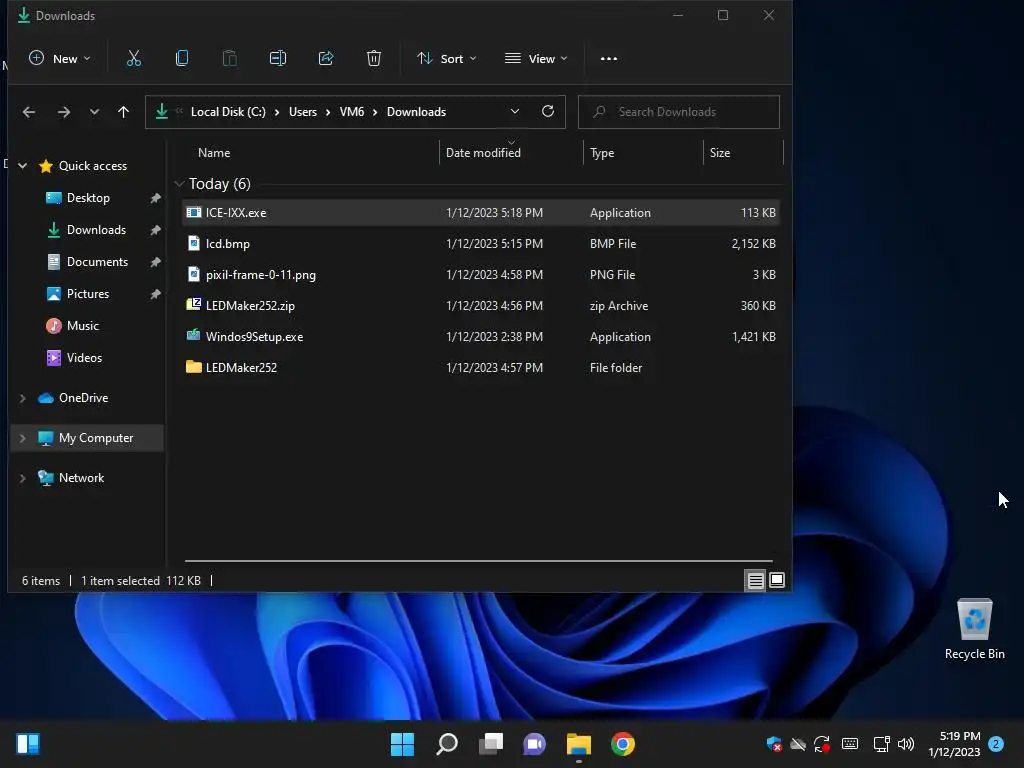The height and width of the screenshot is (768, 1024).
Task: Expand the OneDrive tree node
Action: tap(23, 398)
